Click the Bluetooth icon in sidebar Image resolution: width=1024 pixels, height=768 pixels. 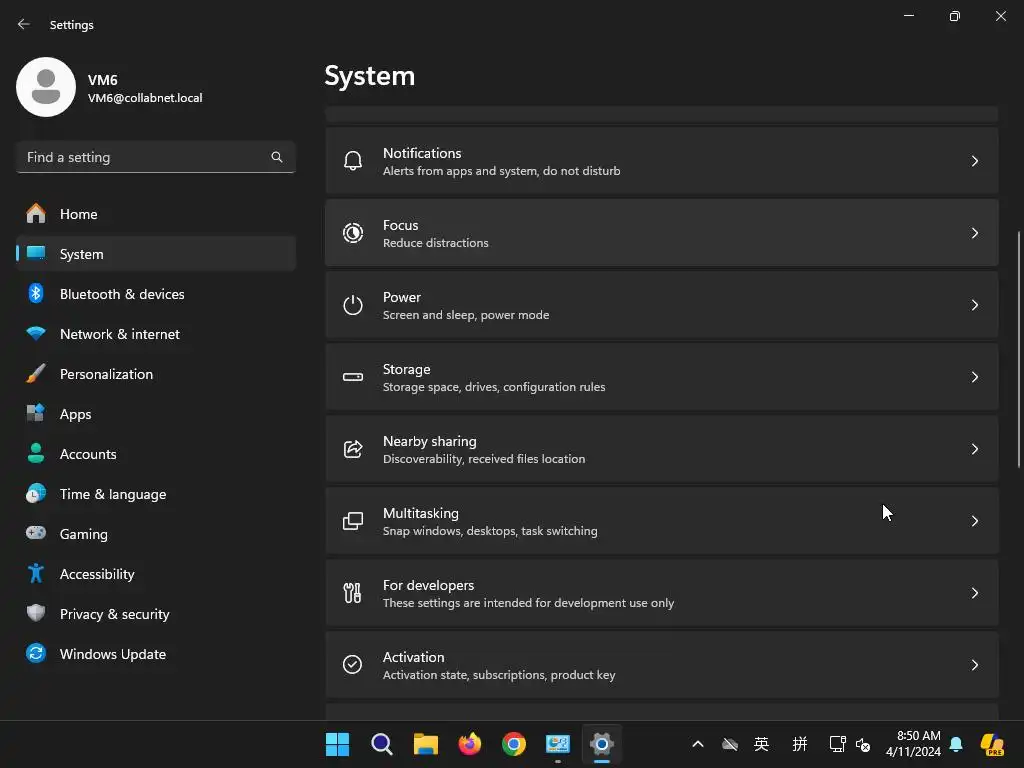click(x=36, y=293)
